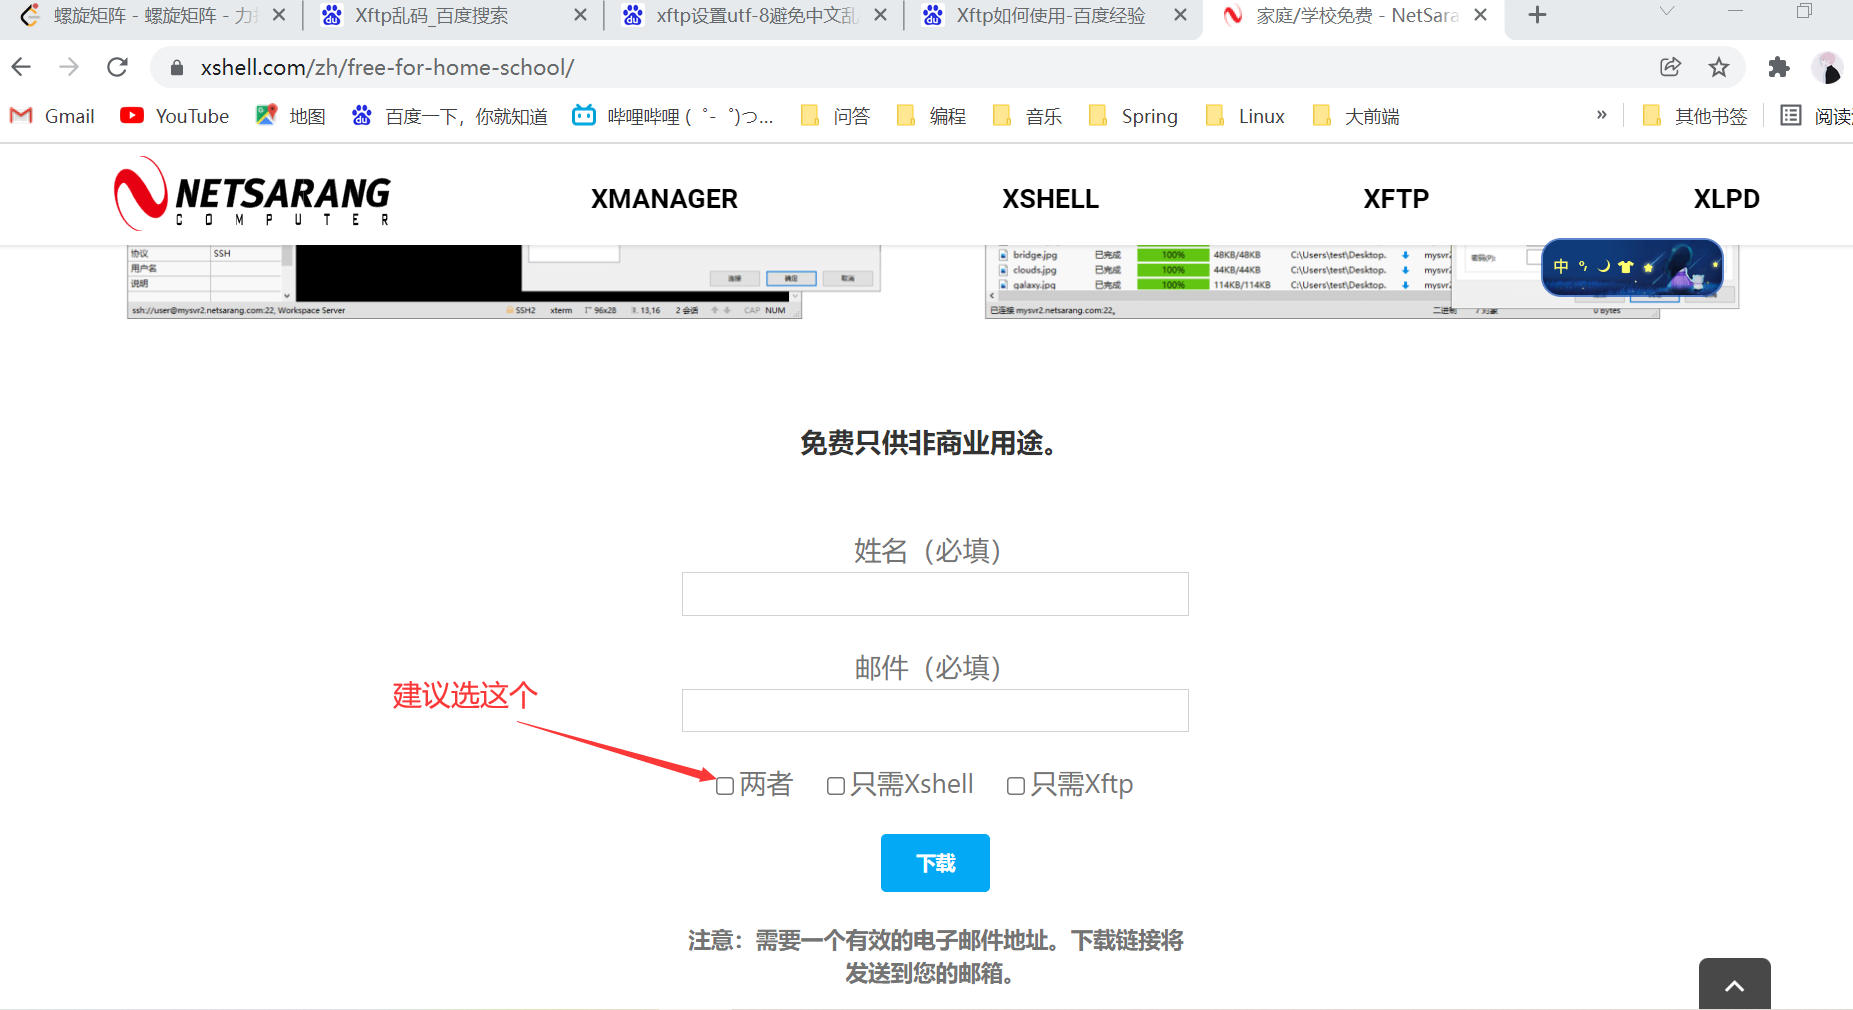Click the shirt skin icon on floating bar

[x=1625, y=266]
